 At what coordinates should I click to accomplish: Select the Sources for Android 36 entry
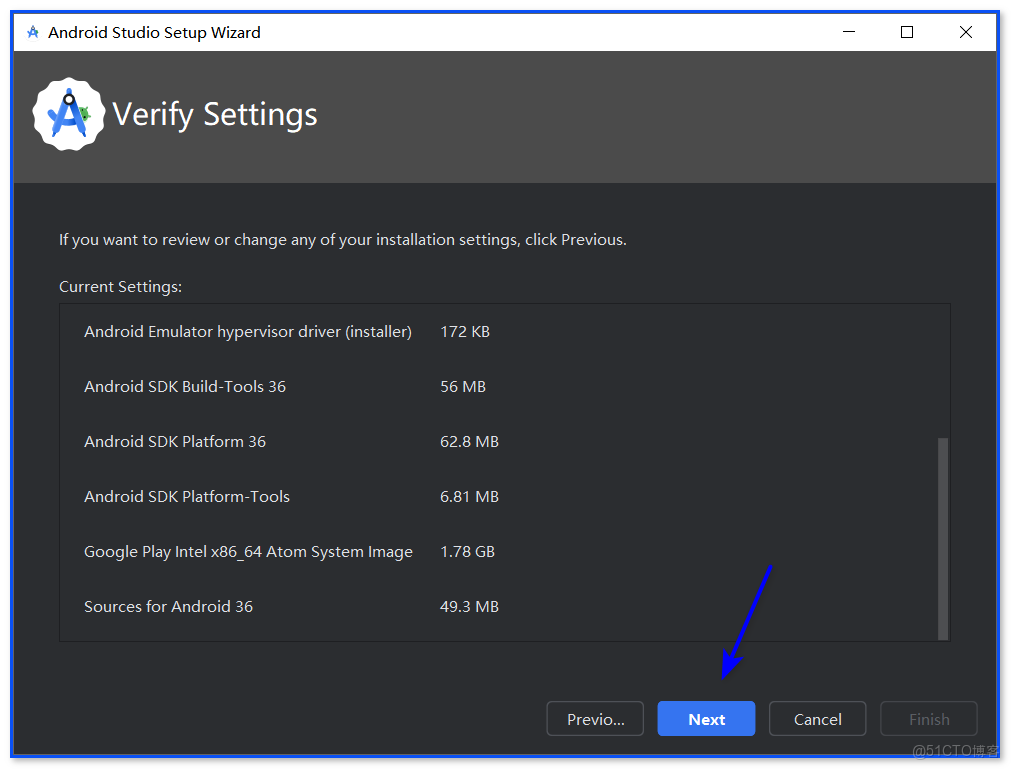pos(168,606)
